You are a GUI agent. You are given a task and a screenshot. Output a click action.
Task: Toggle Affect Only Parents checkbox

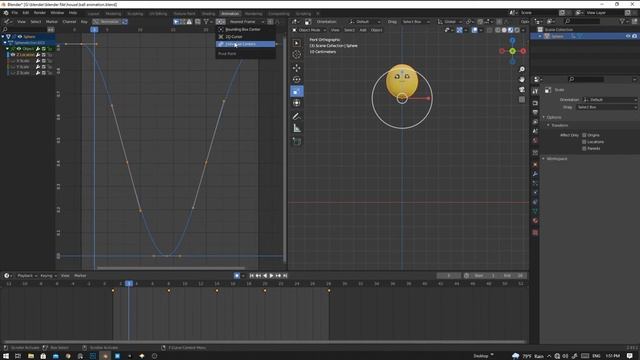tap(584, 149)
